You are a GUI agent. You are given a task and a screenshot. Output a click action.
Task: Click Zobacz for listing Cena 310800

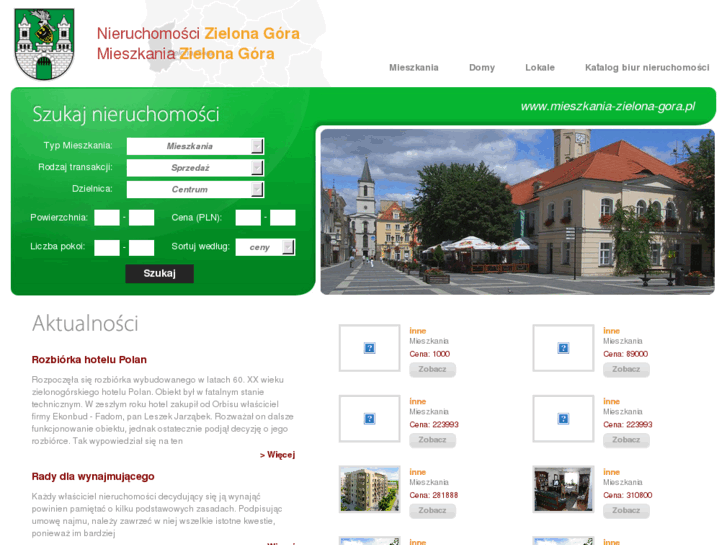(626, 511)
